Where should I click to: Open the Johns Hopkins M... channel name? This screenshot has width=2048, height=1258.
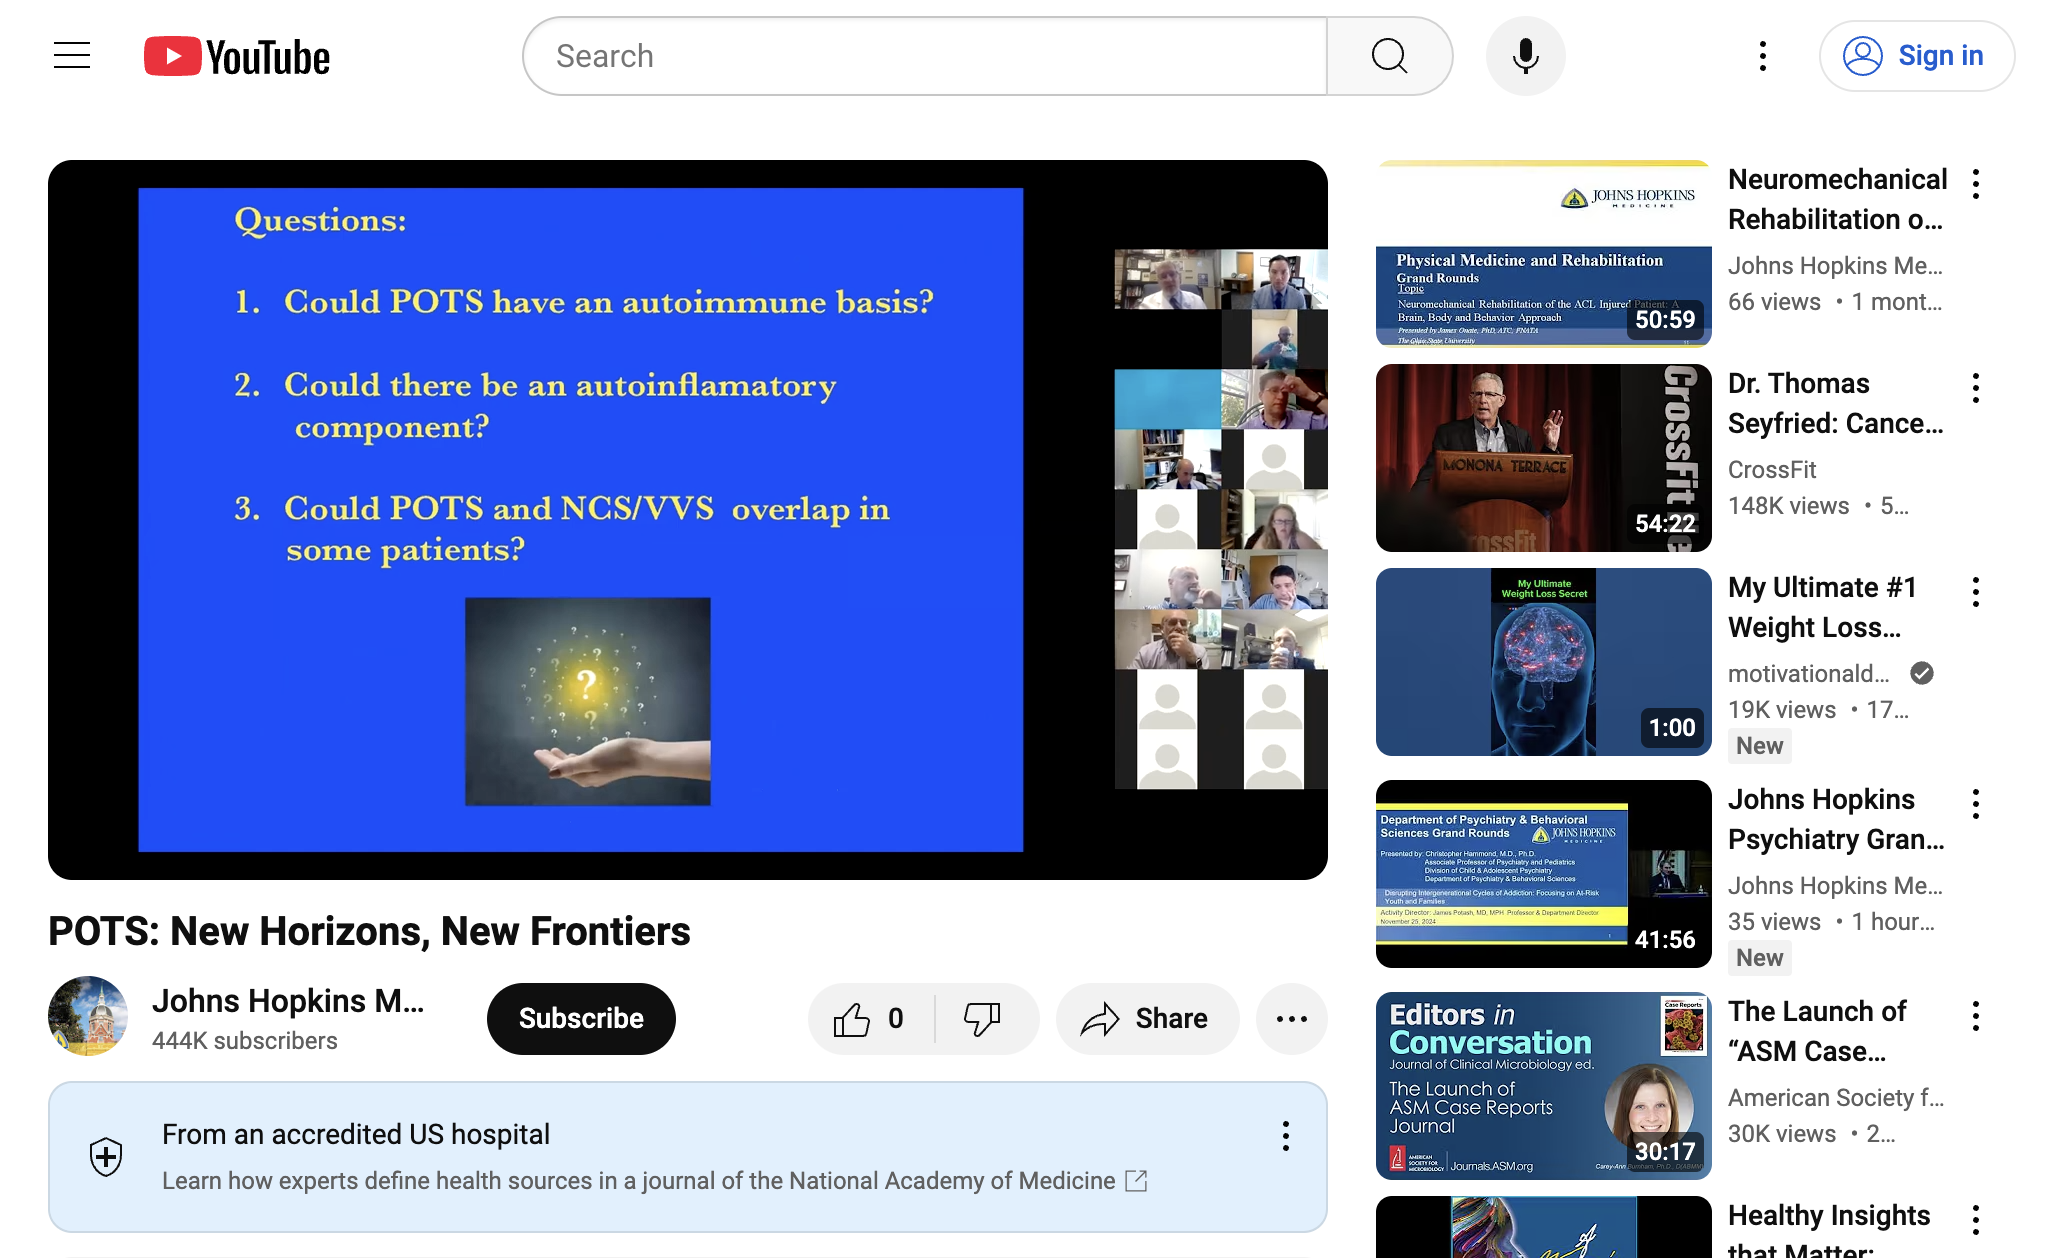pos(288,1001)
